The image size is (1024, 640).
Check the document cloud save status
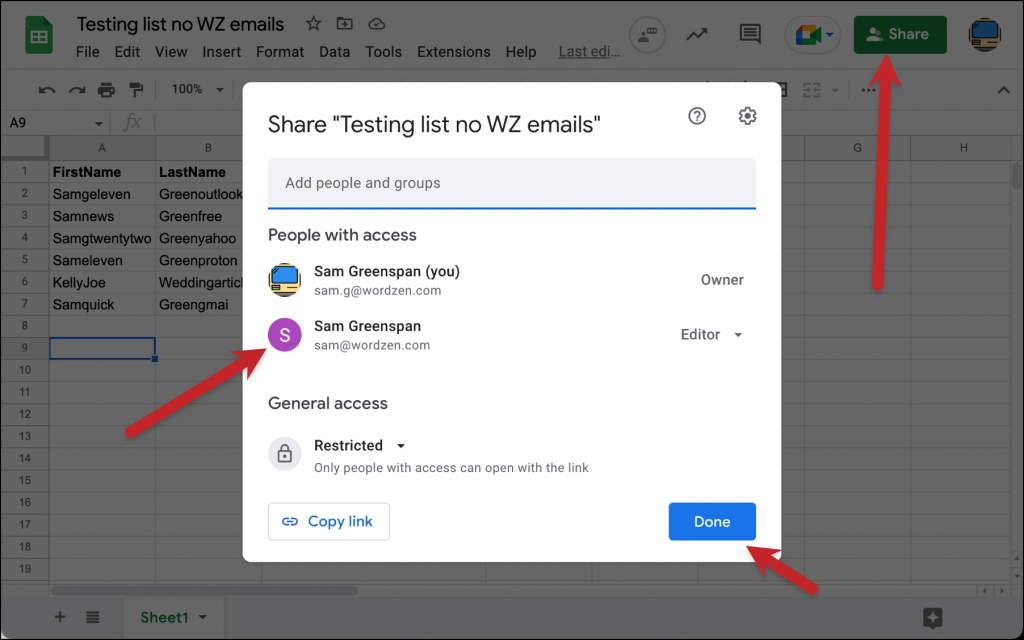[375, 23]
